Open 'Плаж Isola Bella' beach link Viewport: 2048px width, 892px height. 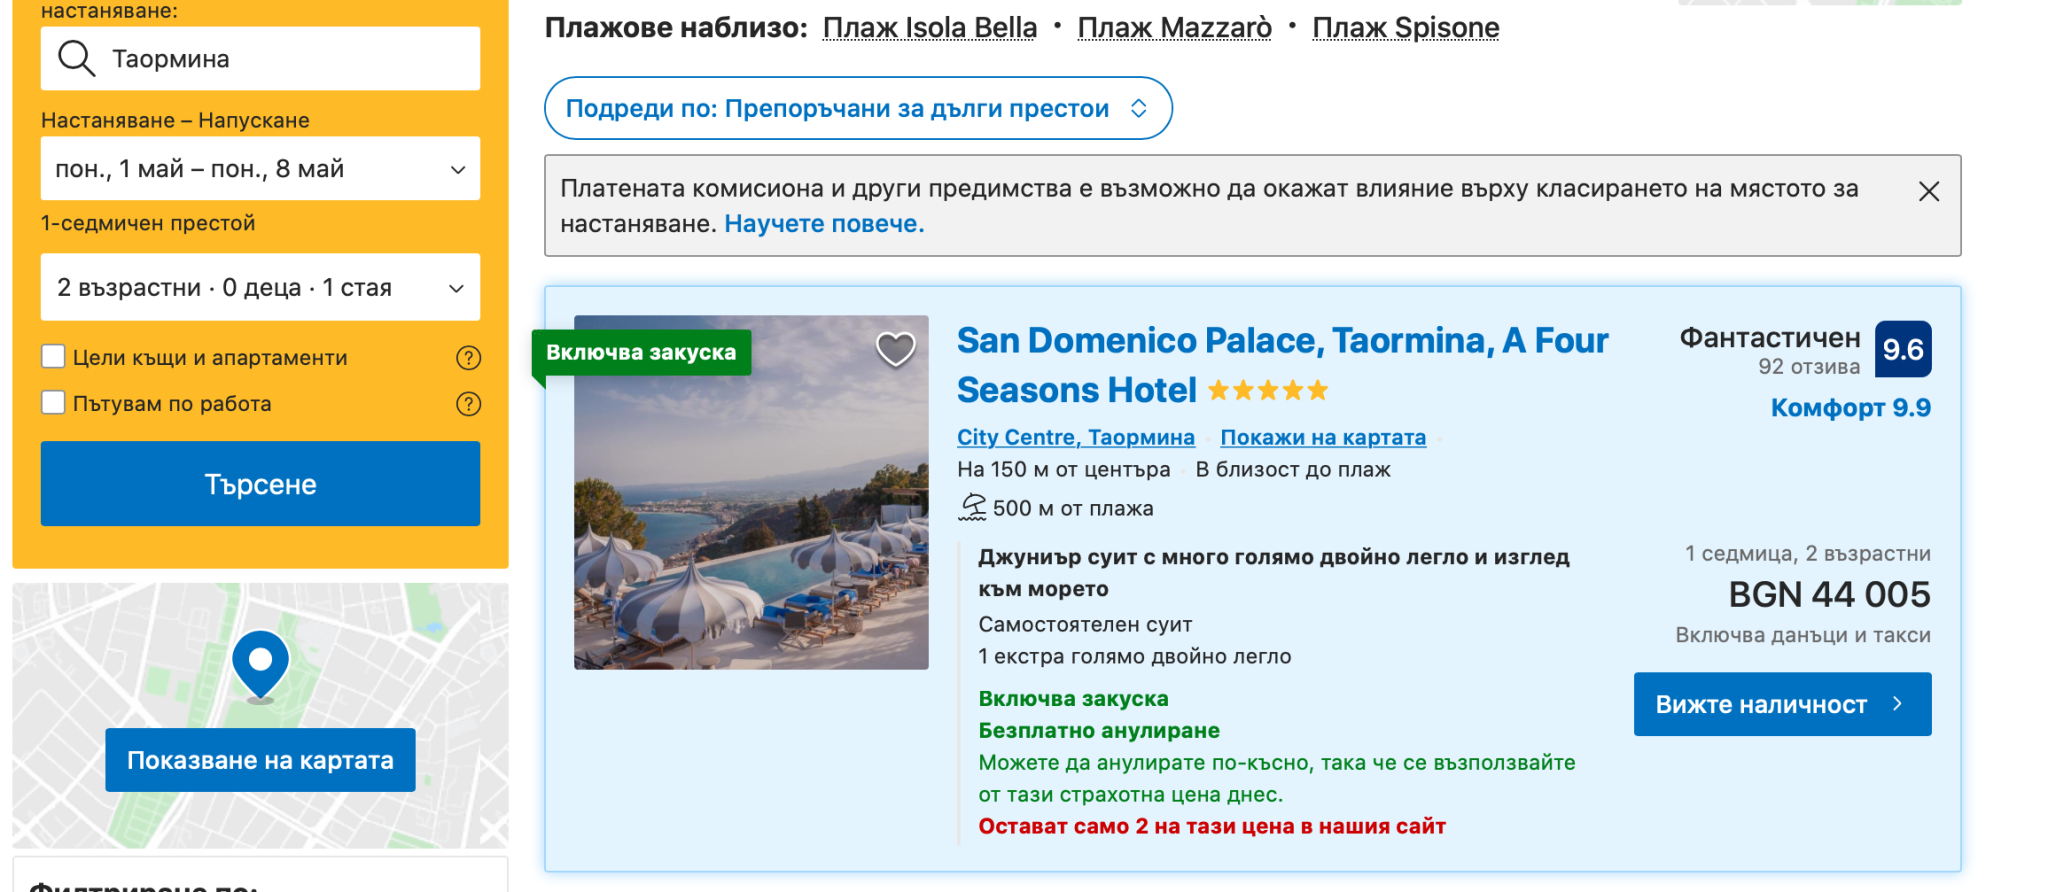coord(929,28)
